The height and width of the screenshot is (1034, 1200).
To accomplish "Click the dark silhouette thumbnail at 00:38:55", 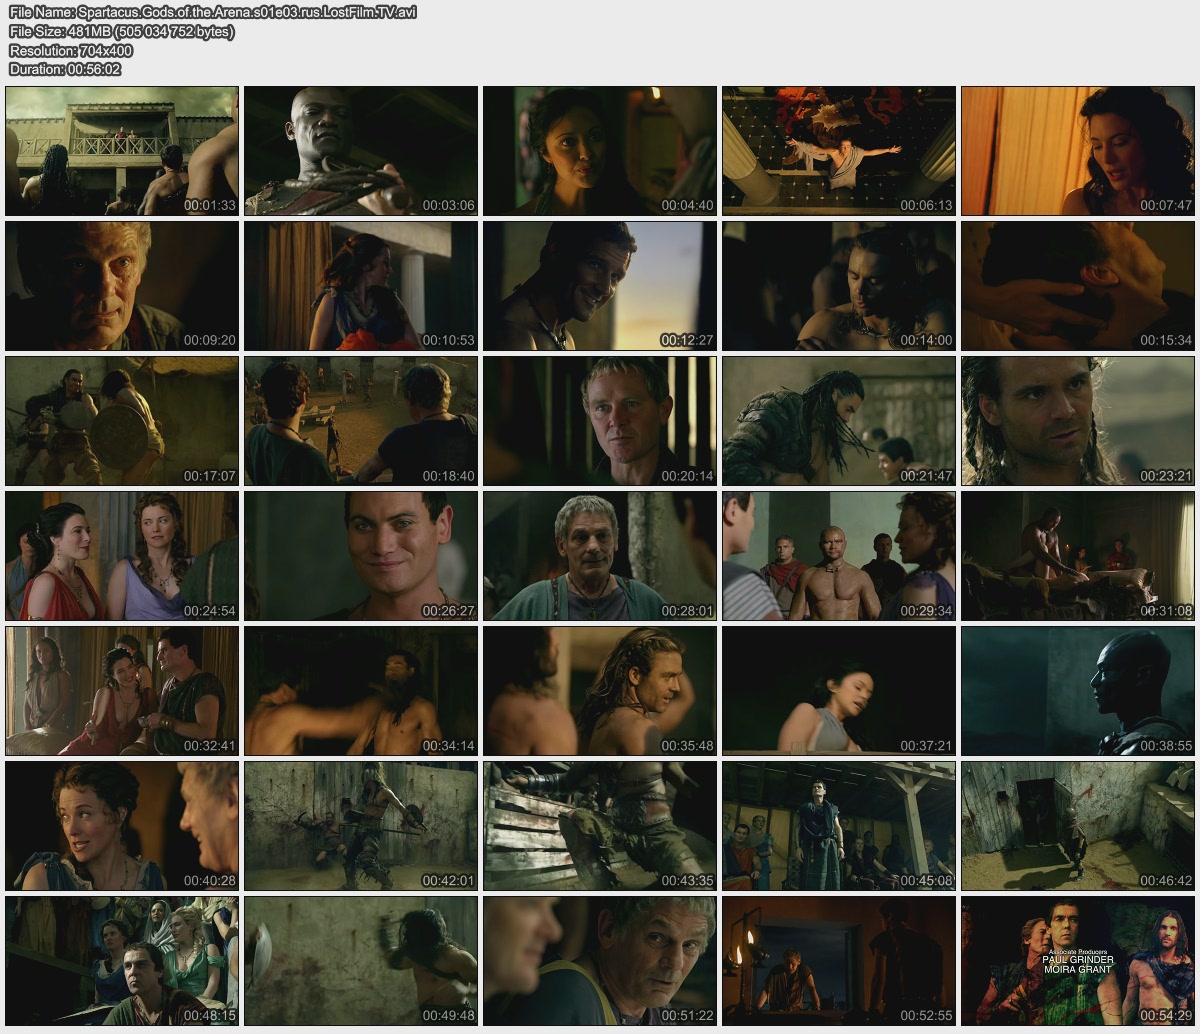I will (1078, 691).
